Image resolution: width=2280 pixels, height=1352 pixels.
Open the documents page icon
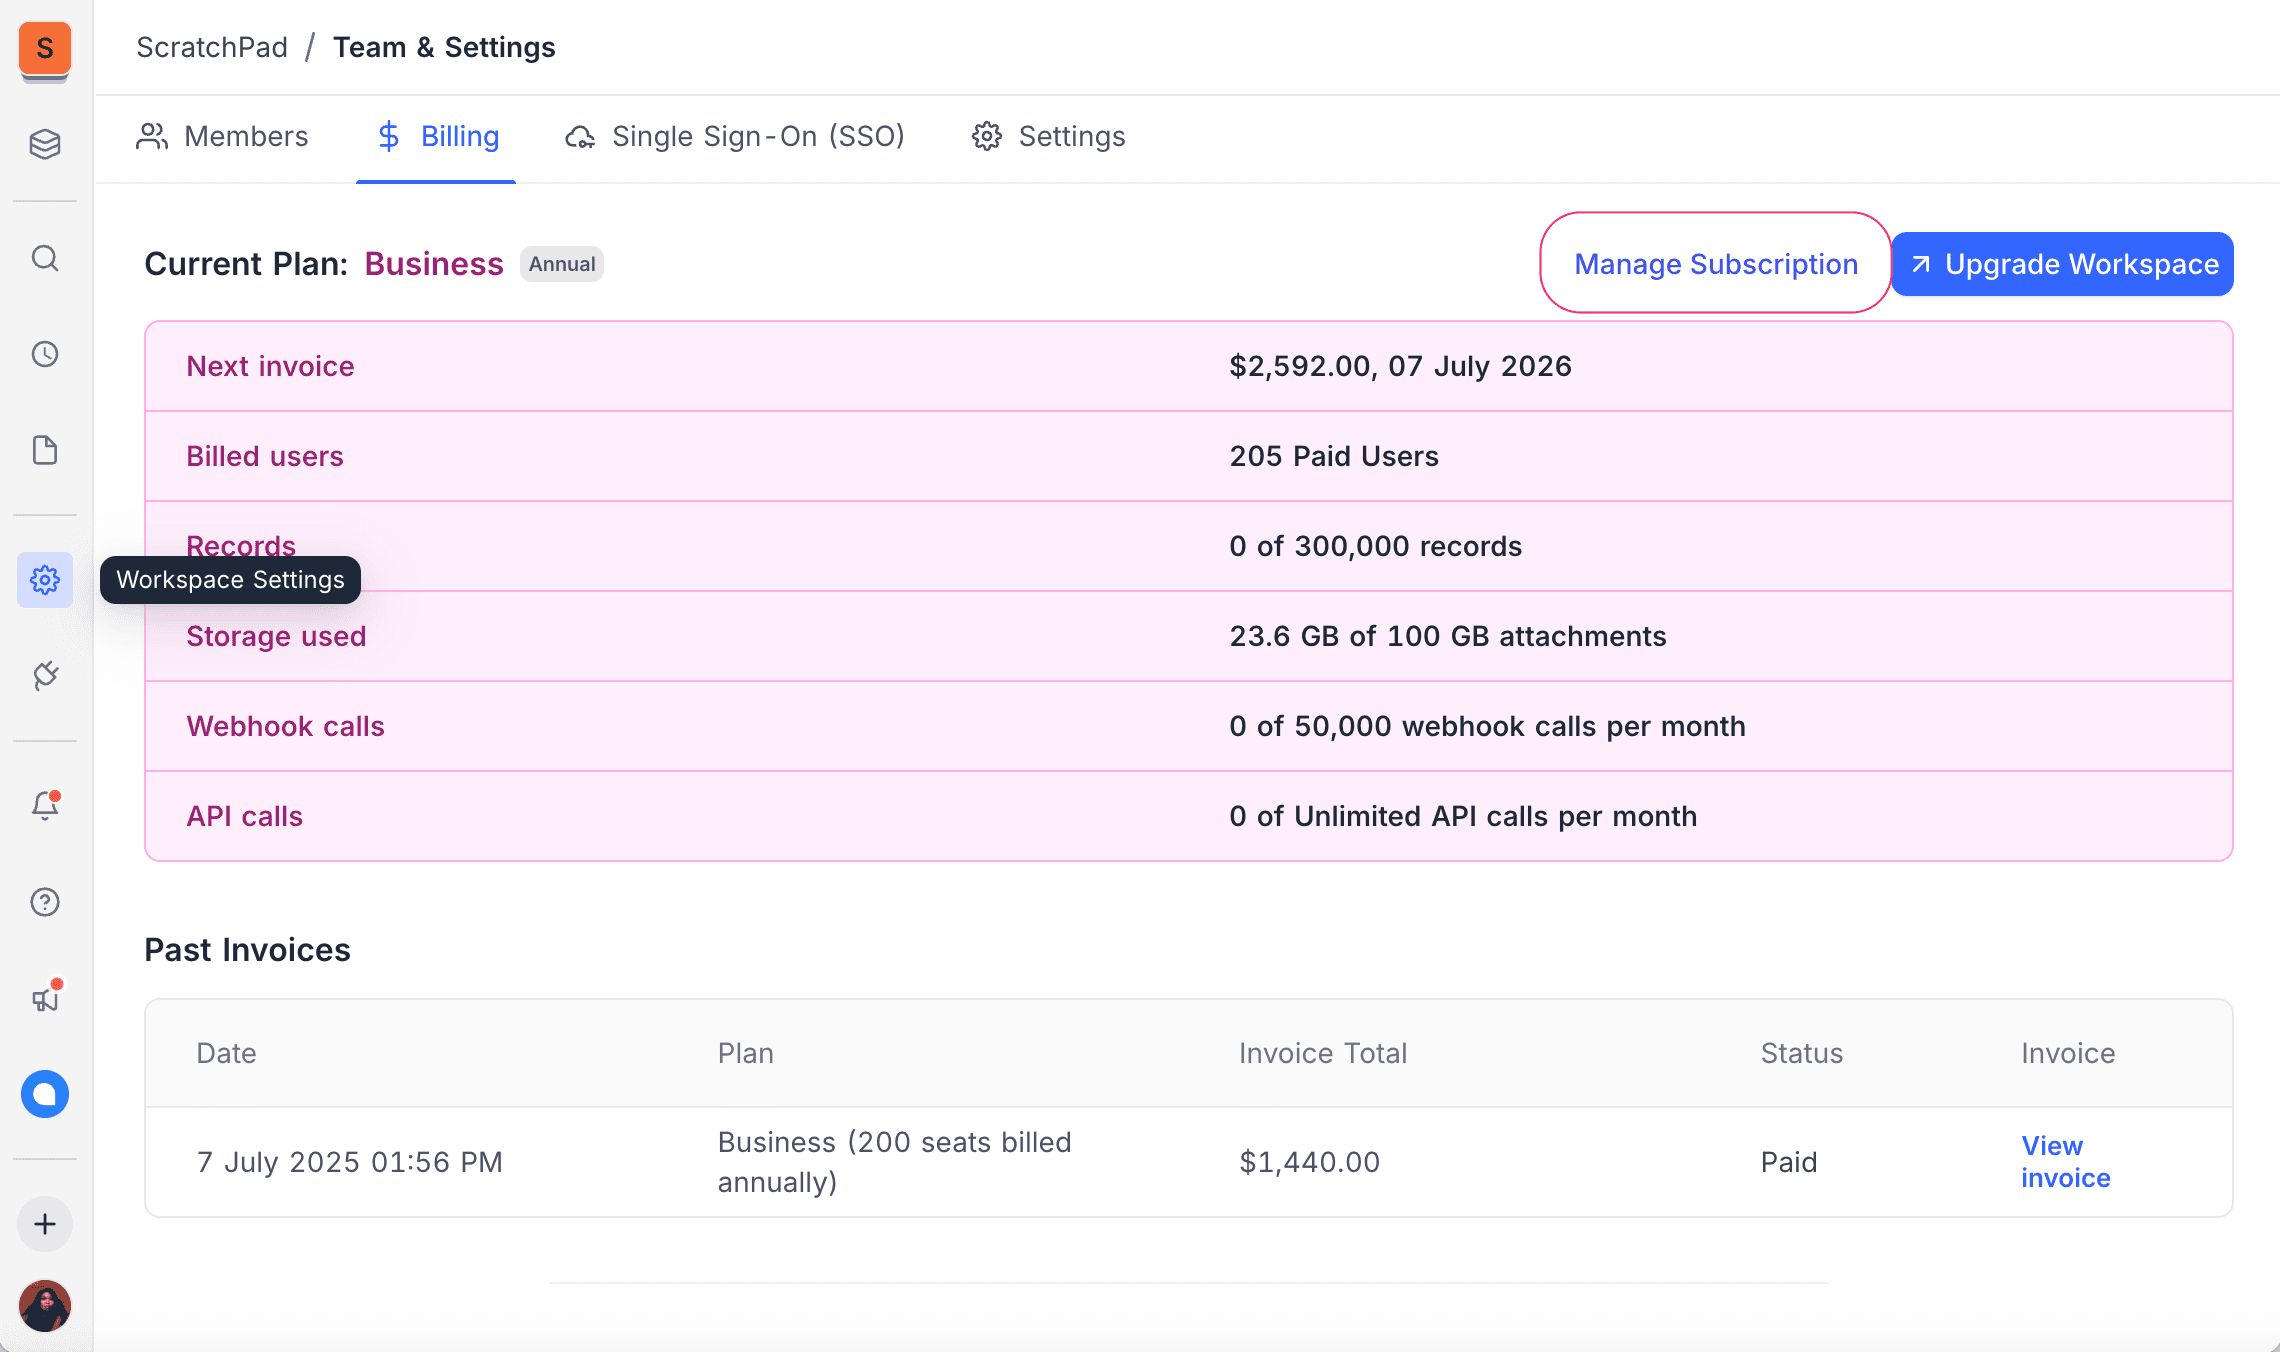click(45, 450)
